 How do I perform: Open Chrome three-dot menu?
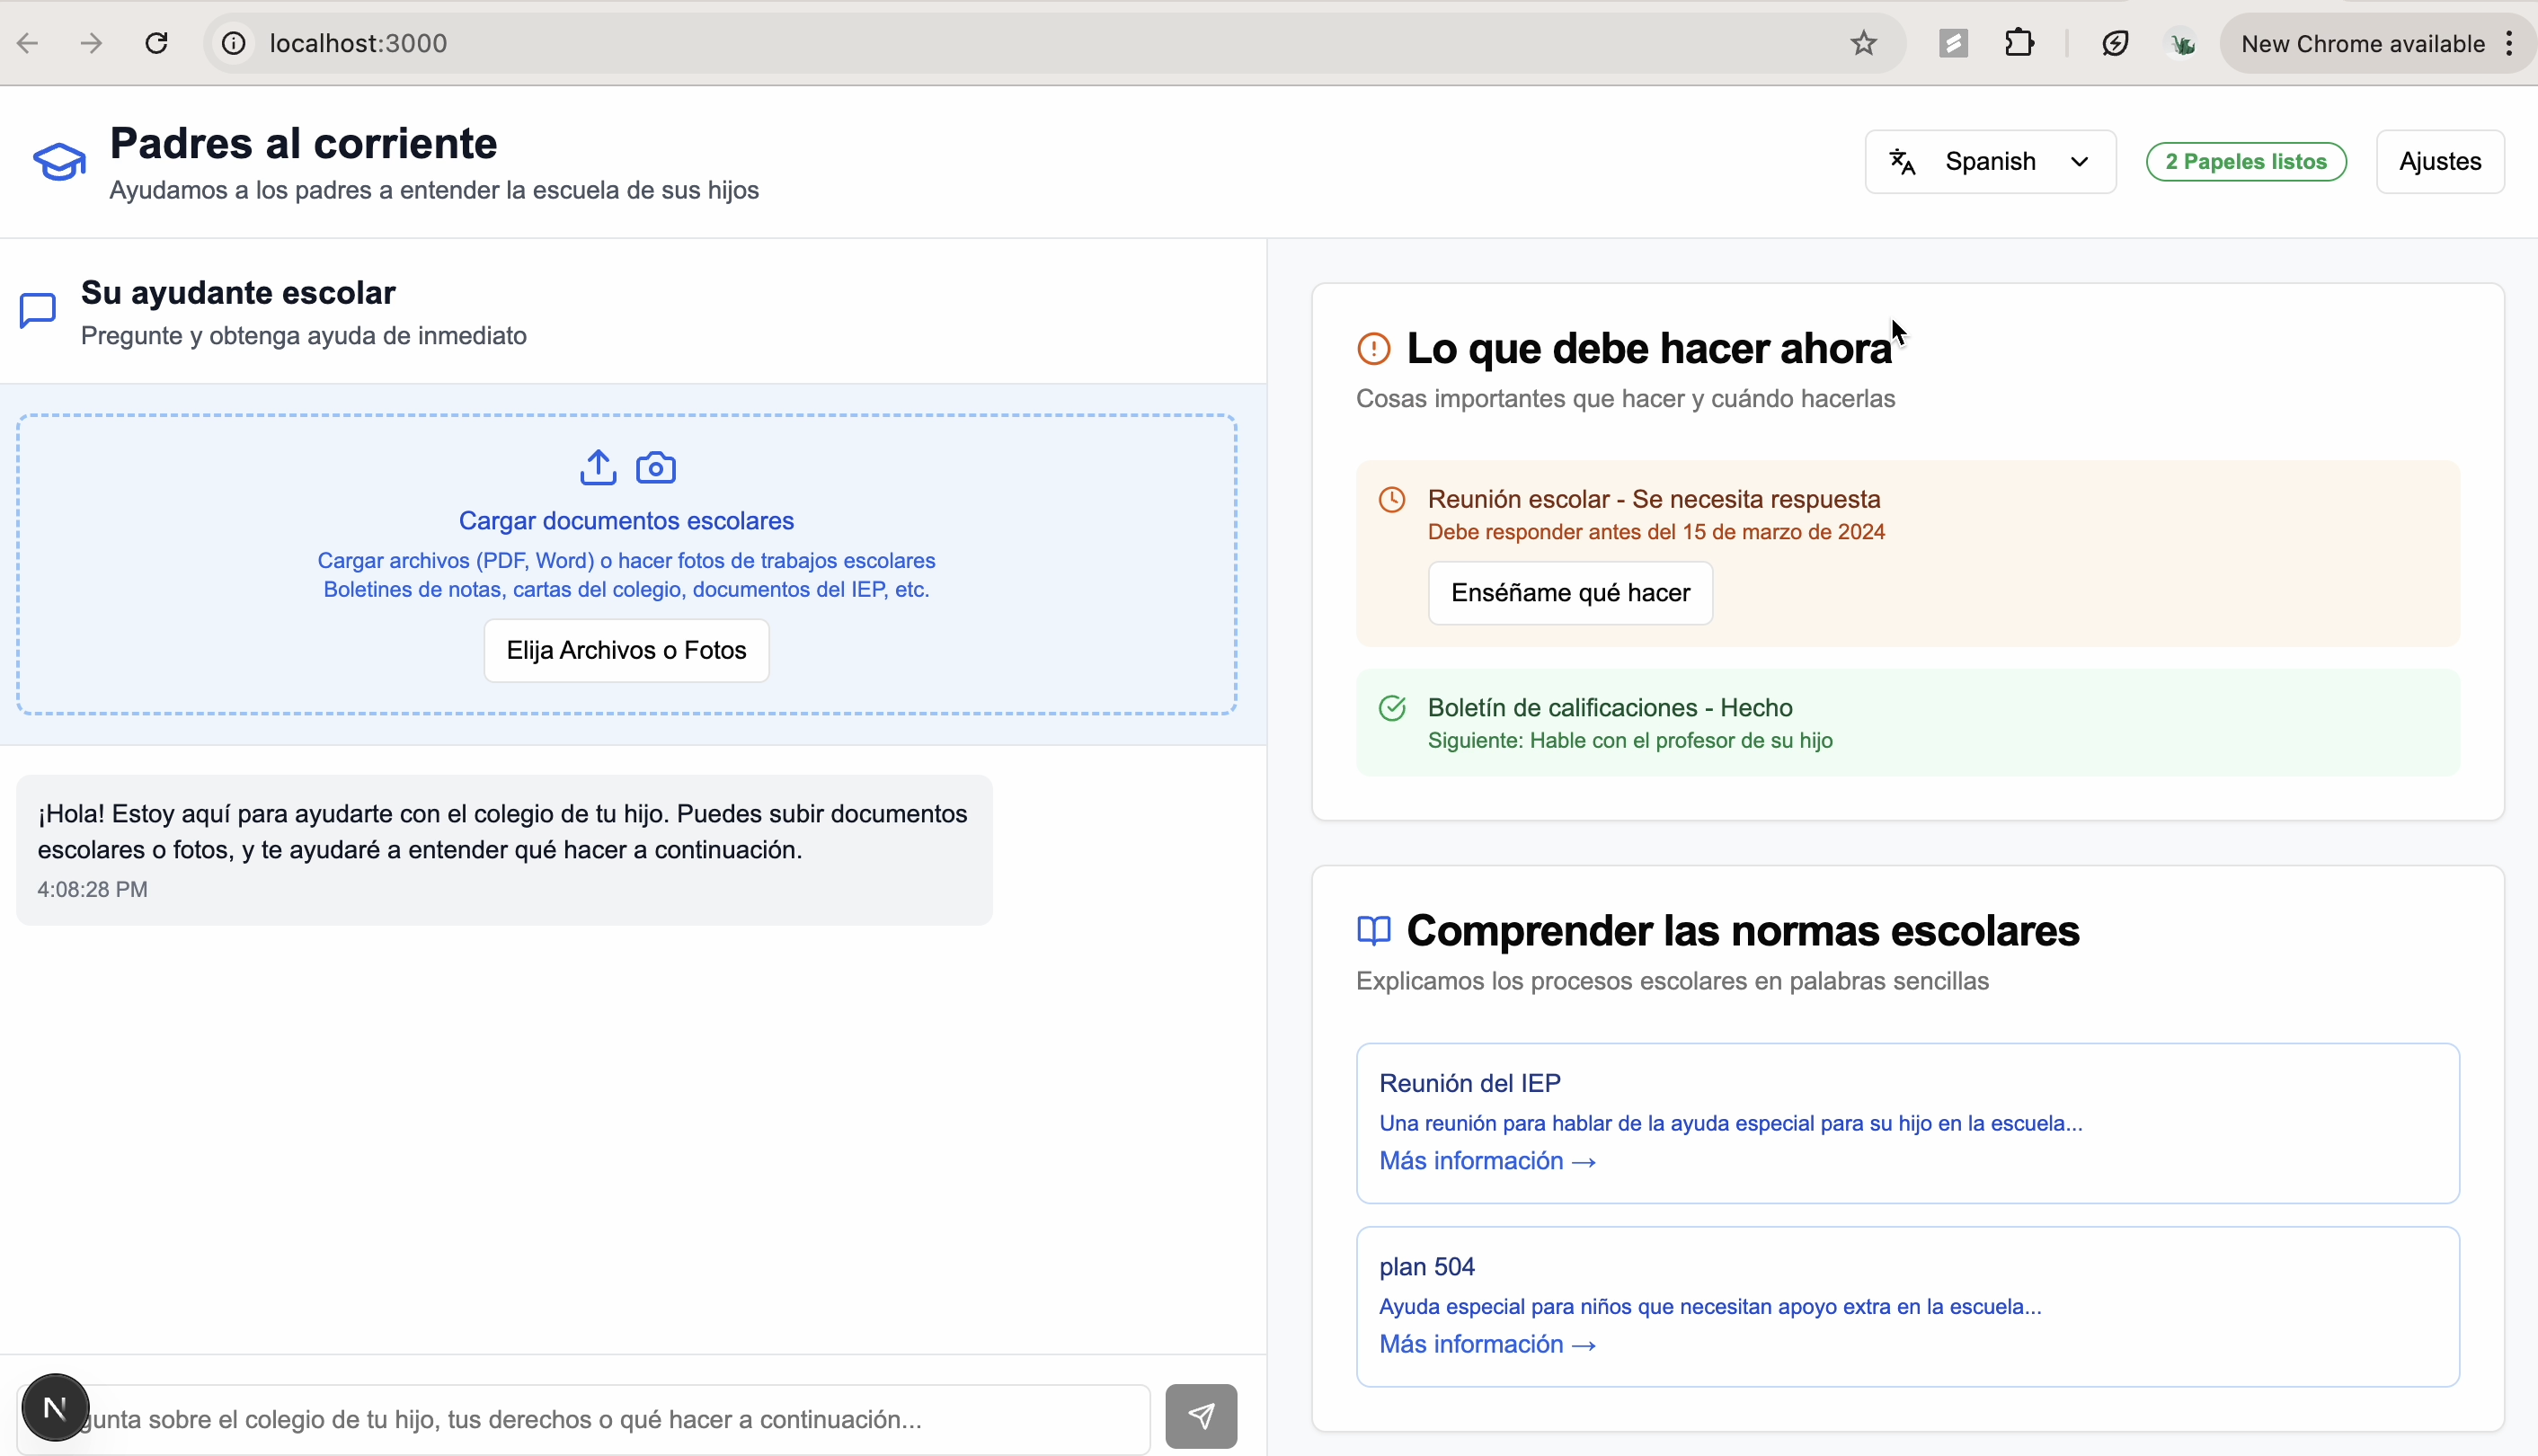click(2509, 43)
